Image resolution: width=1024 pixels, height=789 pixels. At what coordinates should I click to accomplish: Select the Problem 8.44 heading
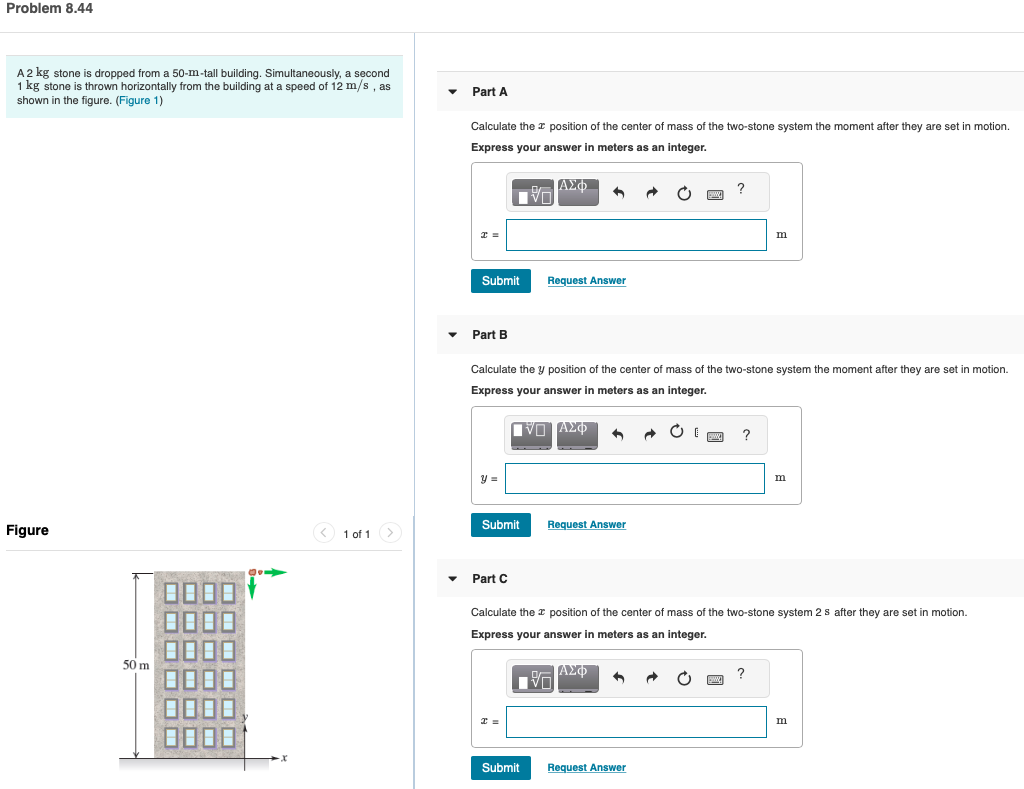pyautogui.click(x=50, y=9)
